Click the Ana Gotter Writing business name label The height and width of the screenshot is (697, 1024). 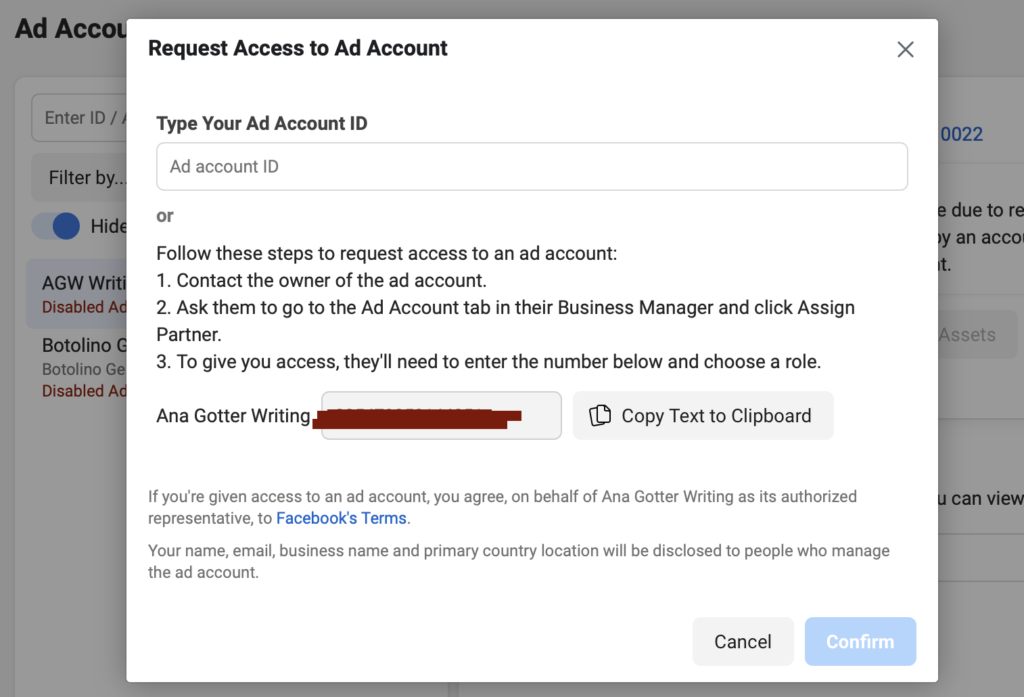[233, 416]
